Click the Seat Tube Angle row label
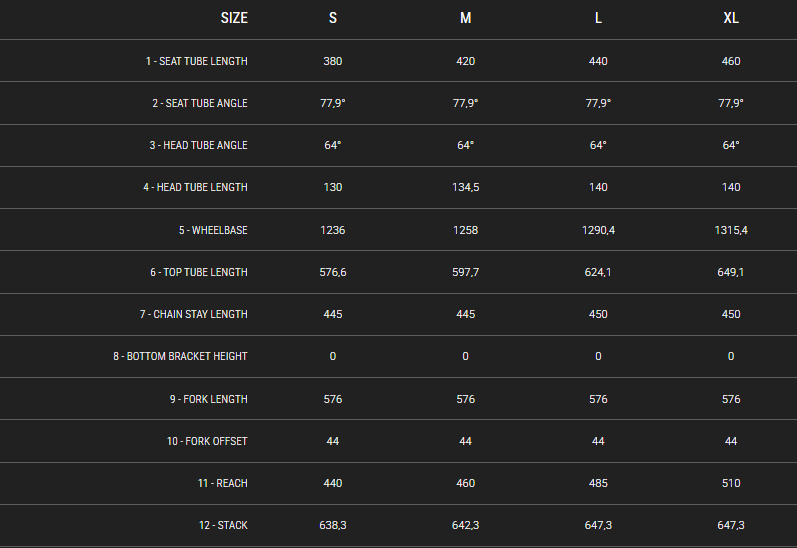797x548 pixels. coord(200,103)
